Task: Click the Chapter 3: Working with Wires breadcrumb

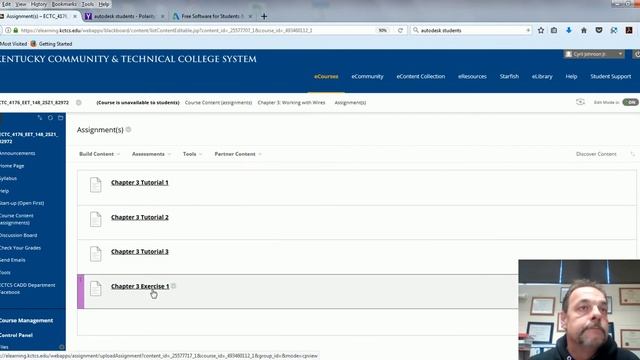Action: (291, 102)
